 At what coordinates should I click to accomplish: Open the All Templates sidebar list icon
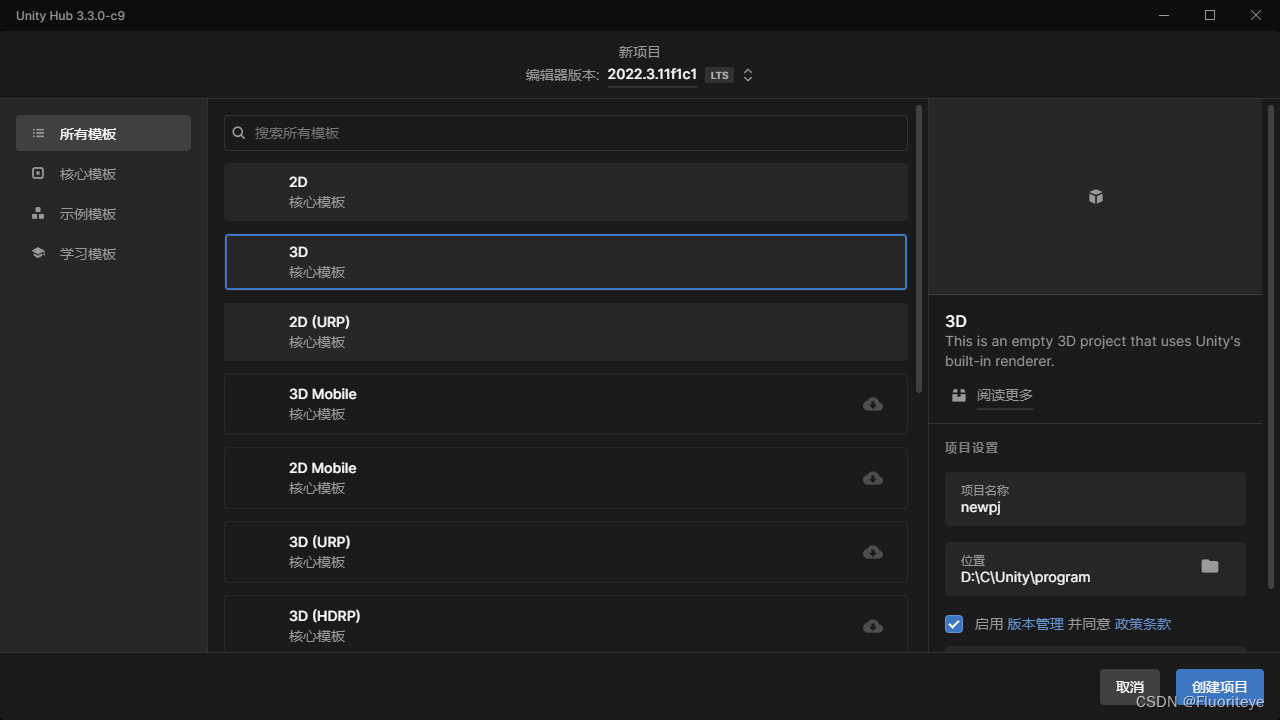pyautogui.click(x=38, y=133)
